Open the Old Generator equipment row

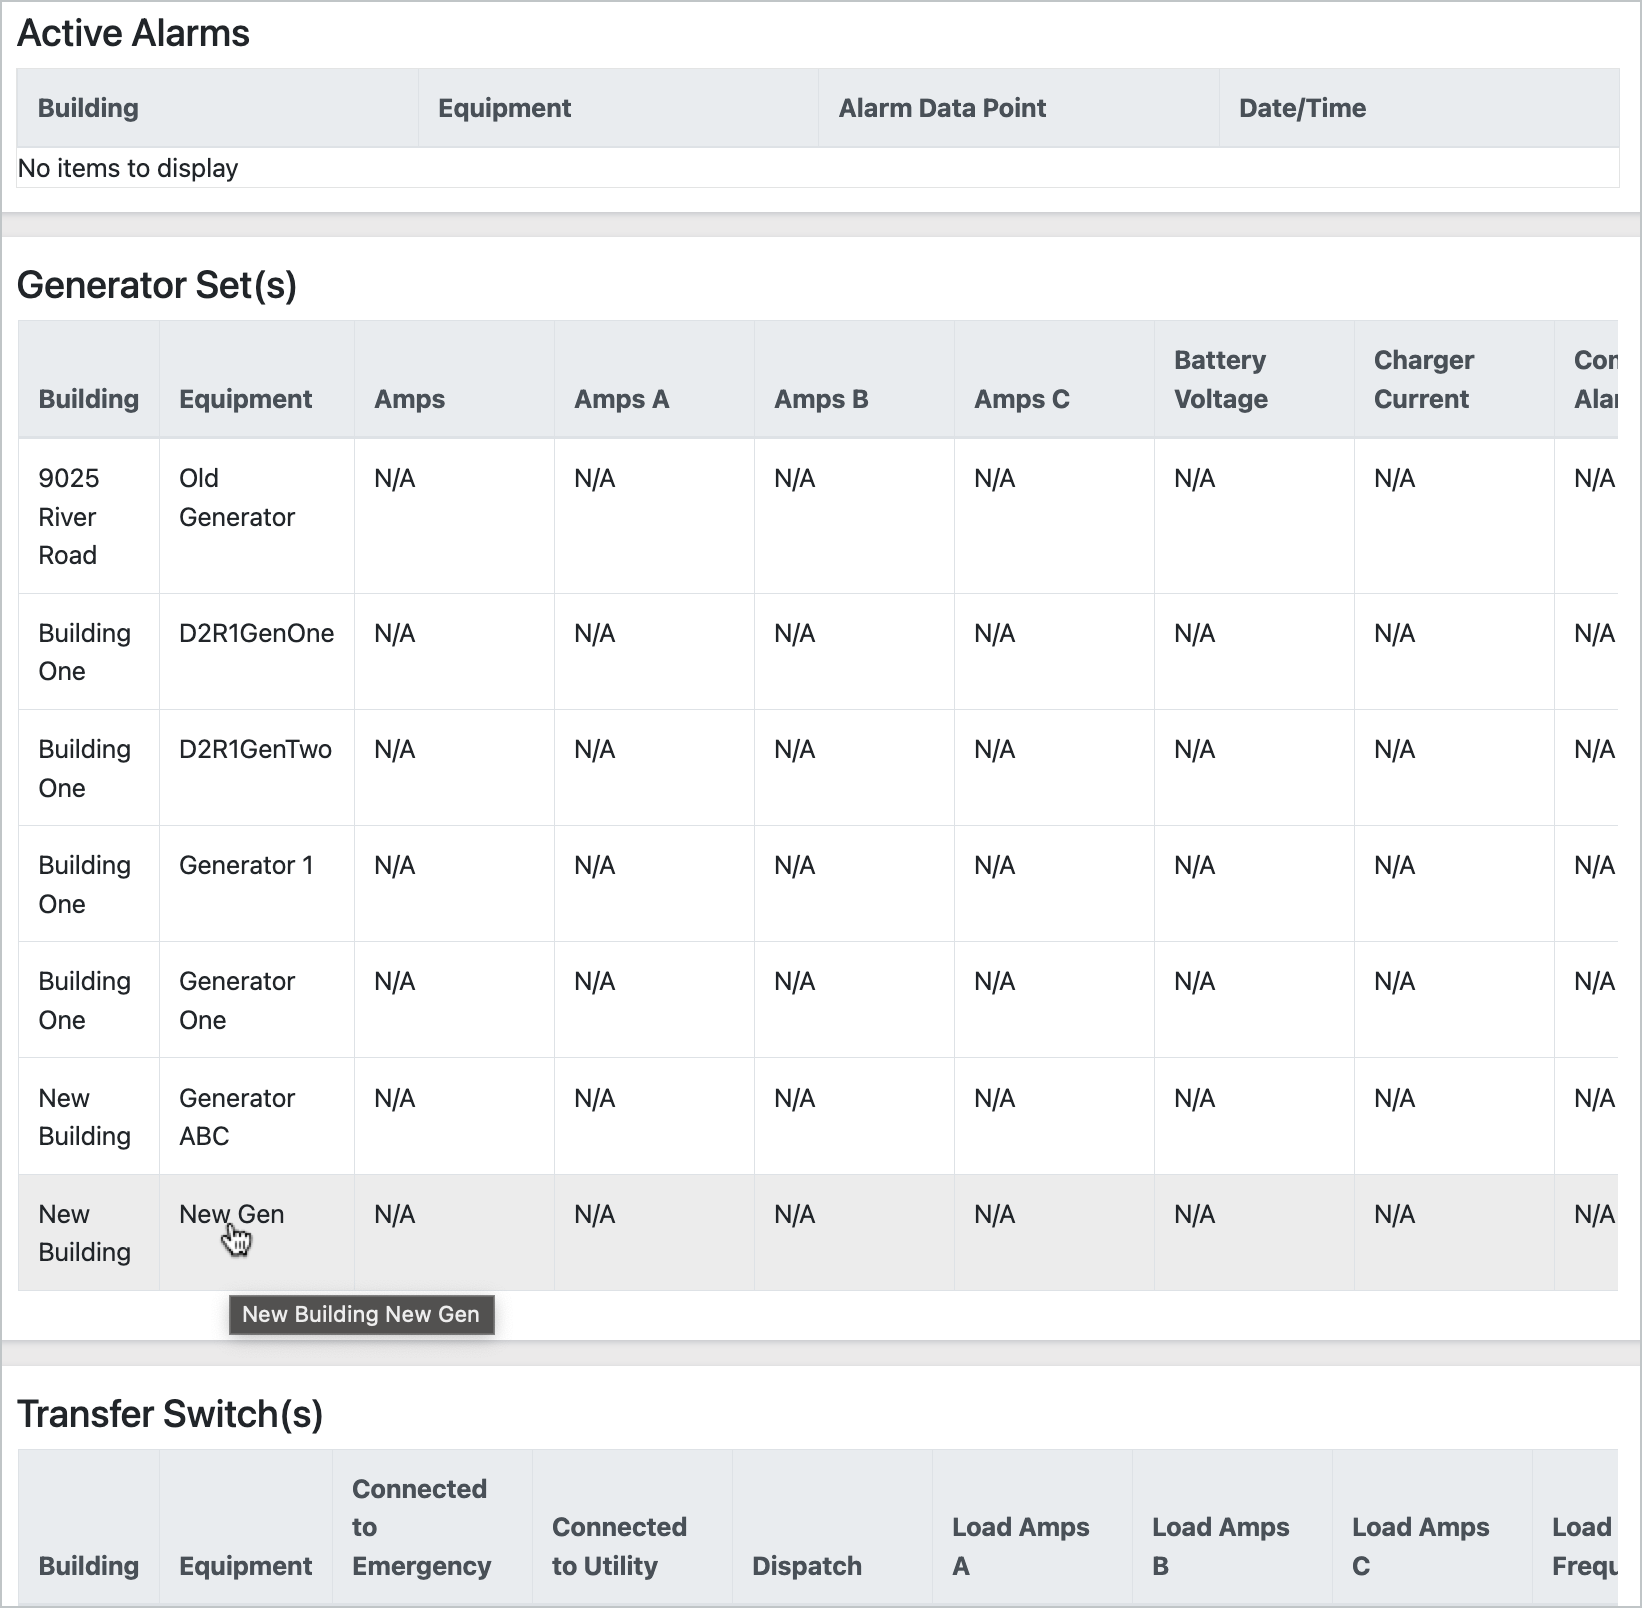[237, 497]
